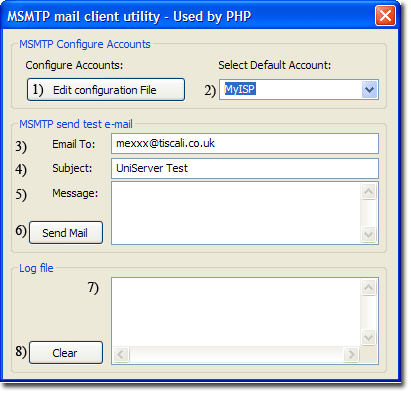Click the Email To input field

click(x=245, y=144)
